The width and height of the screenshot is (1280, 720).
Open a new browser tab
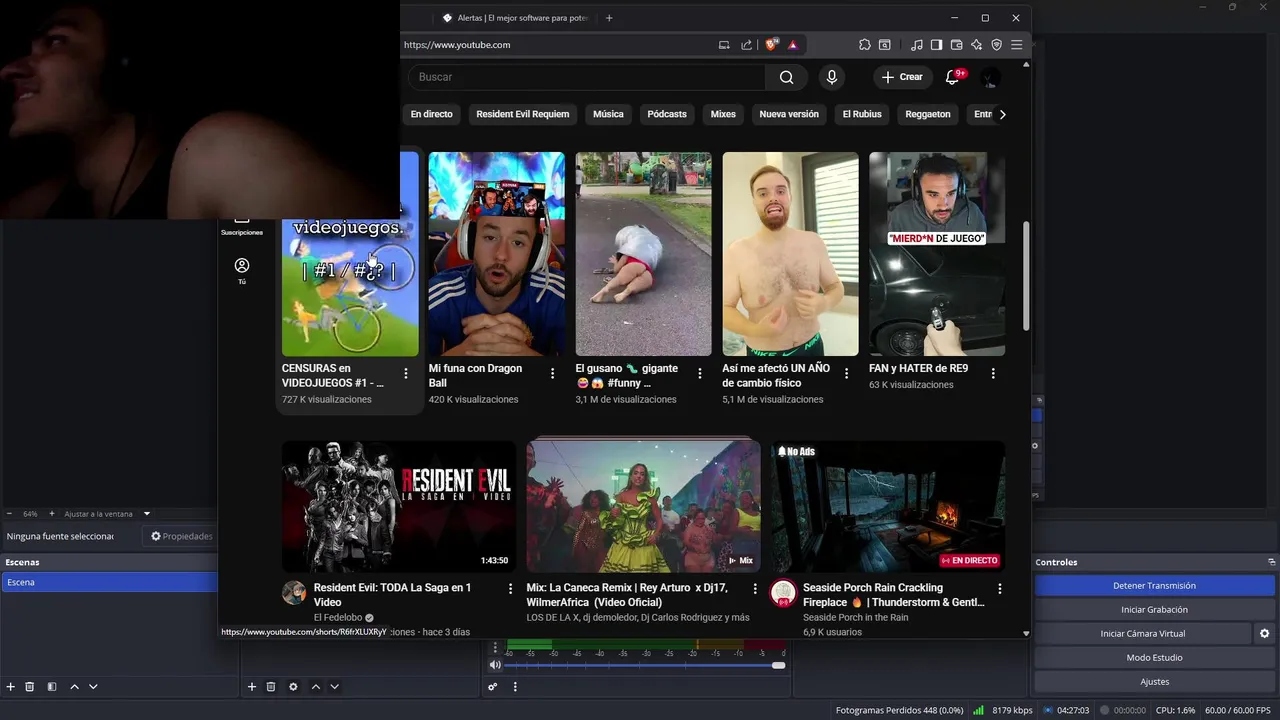click(x=609, y=18)
